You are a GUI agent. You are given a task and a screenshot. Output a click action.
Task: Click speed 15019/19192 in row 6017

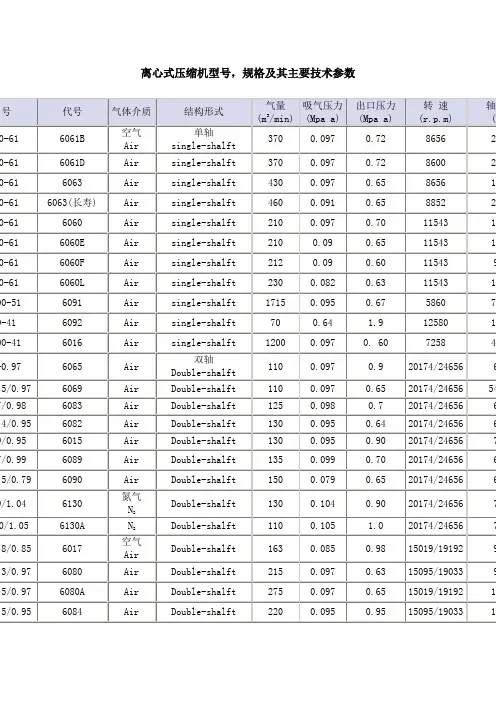coord(436,549)
